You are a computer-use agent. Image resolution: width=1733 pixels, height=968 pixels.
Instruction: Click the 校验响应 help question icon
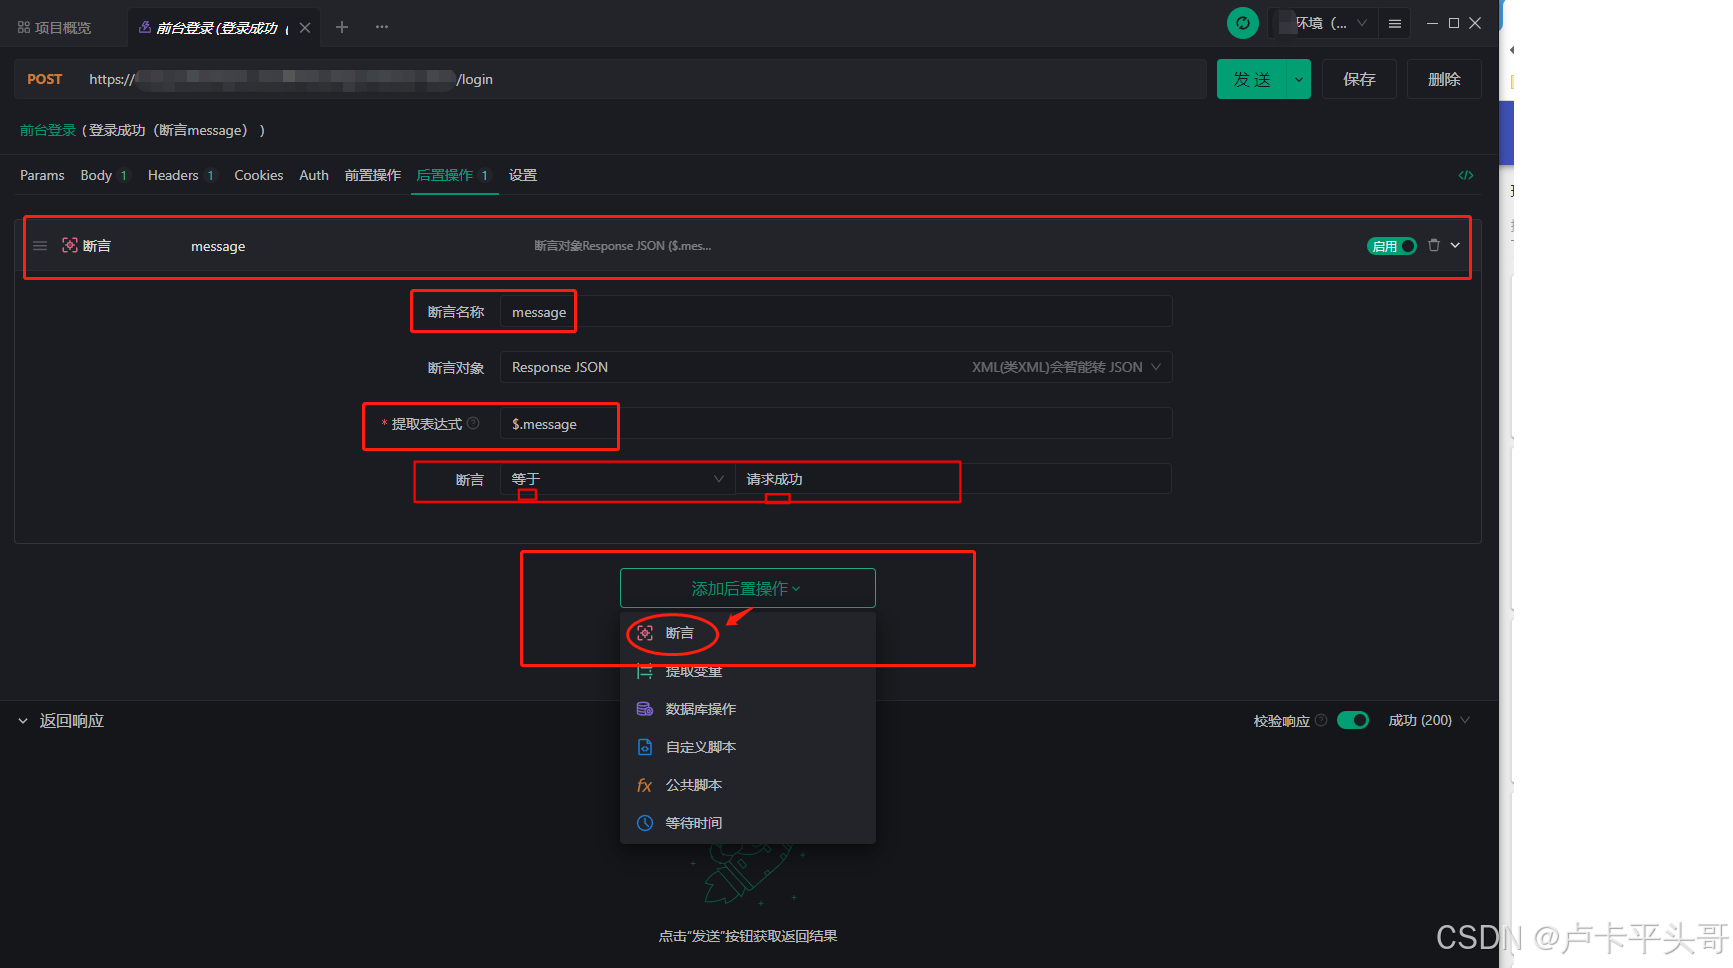[1321, 720]
